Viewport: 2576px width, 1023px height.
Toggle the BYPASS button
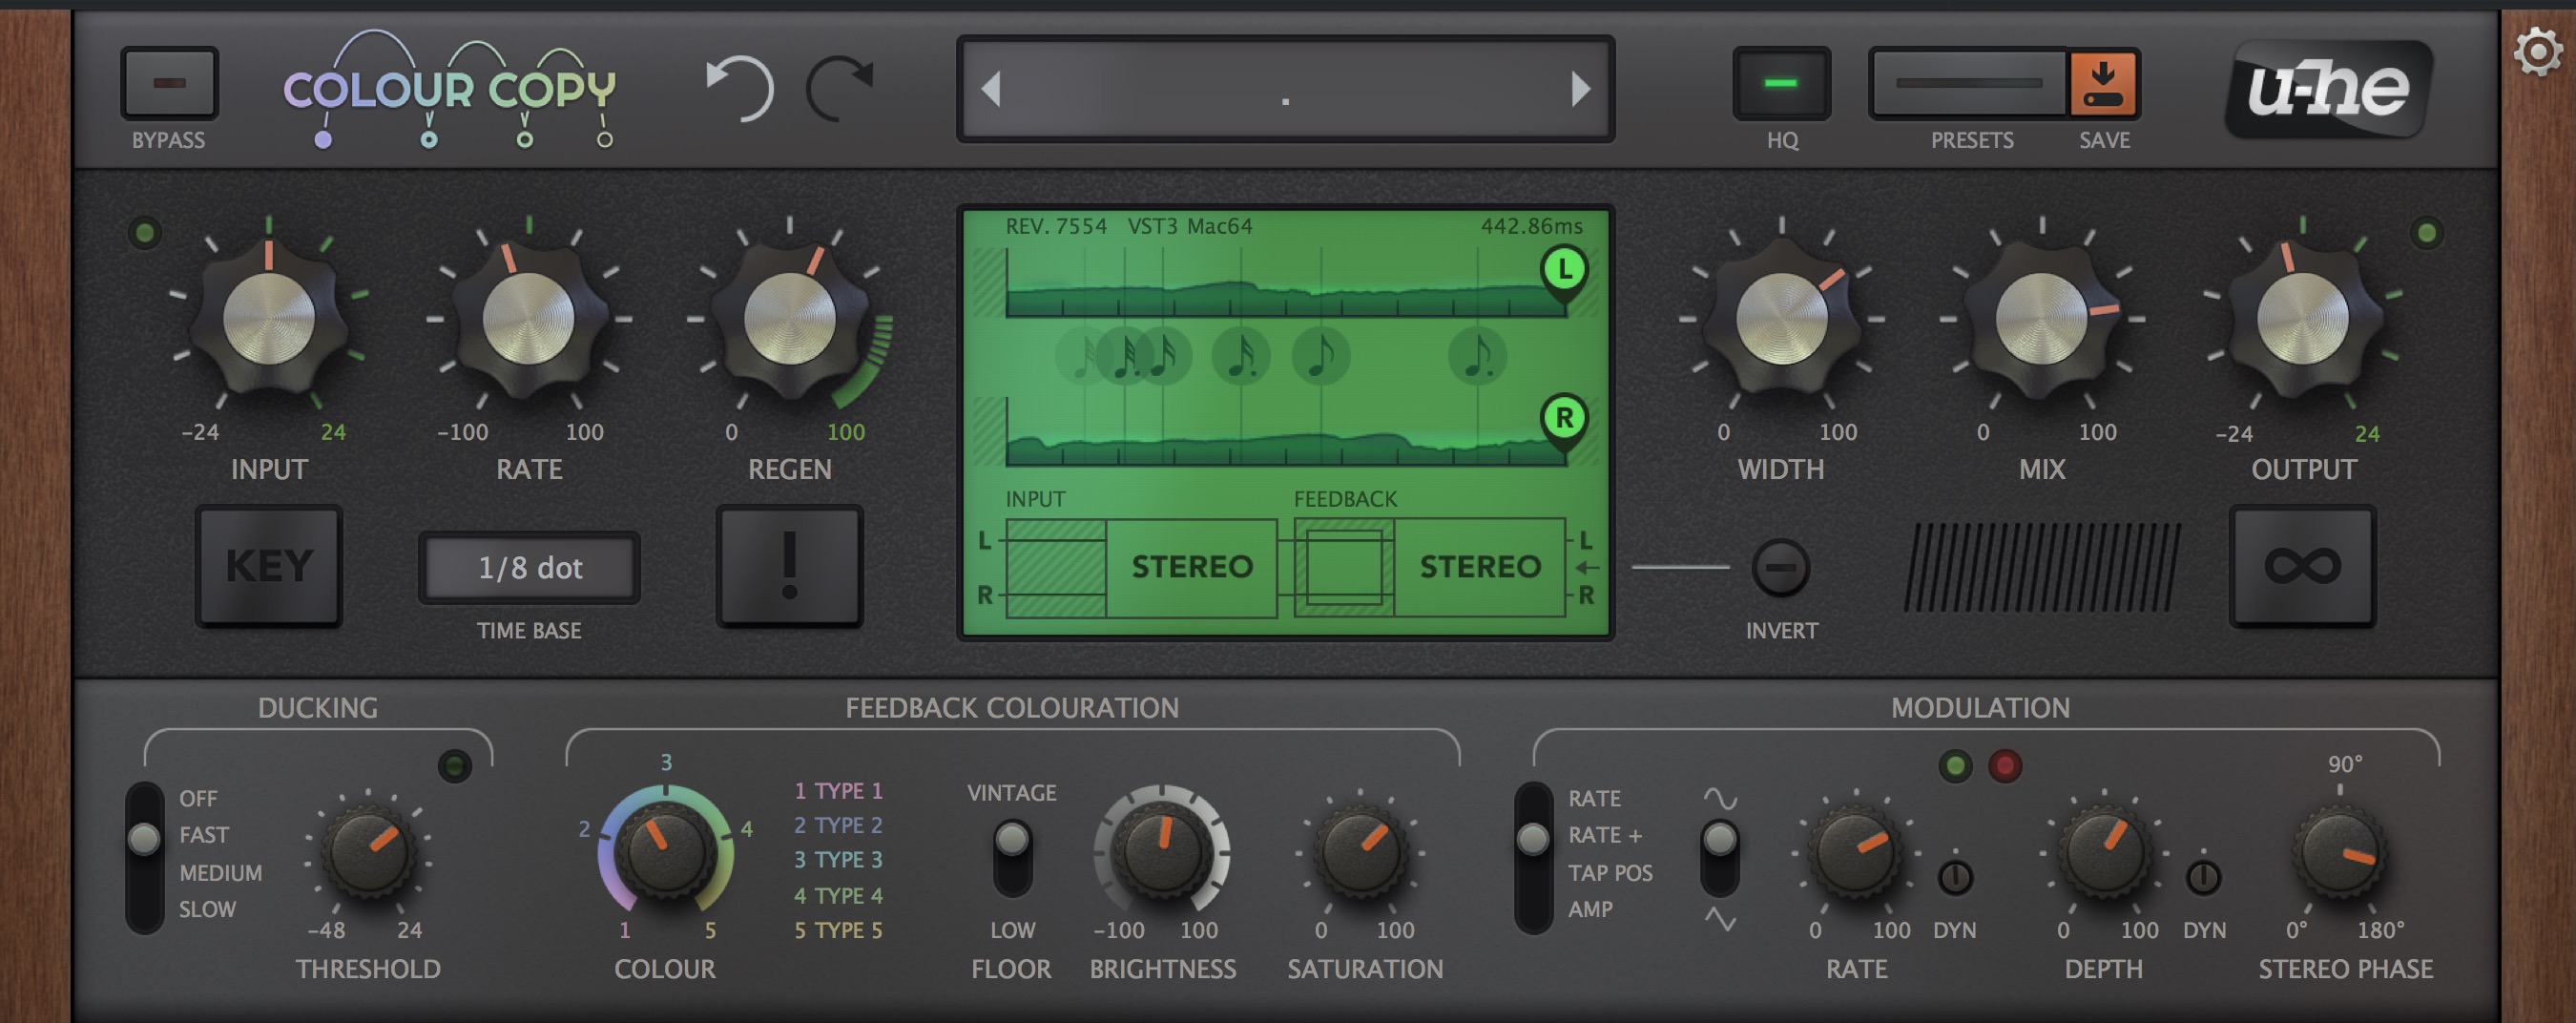click(x=169, y=83)
